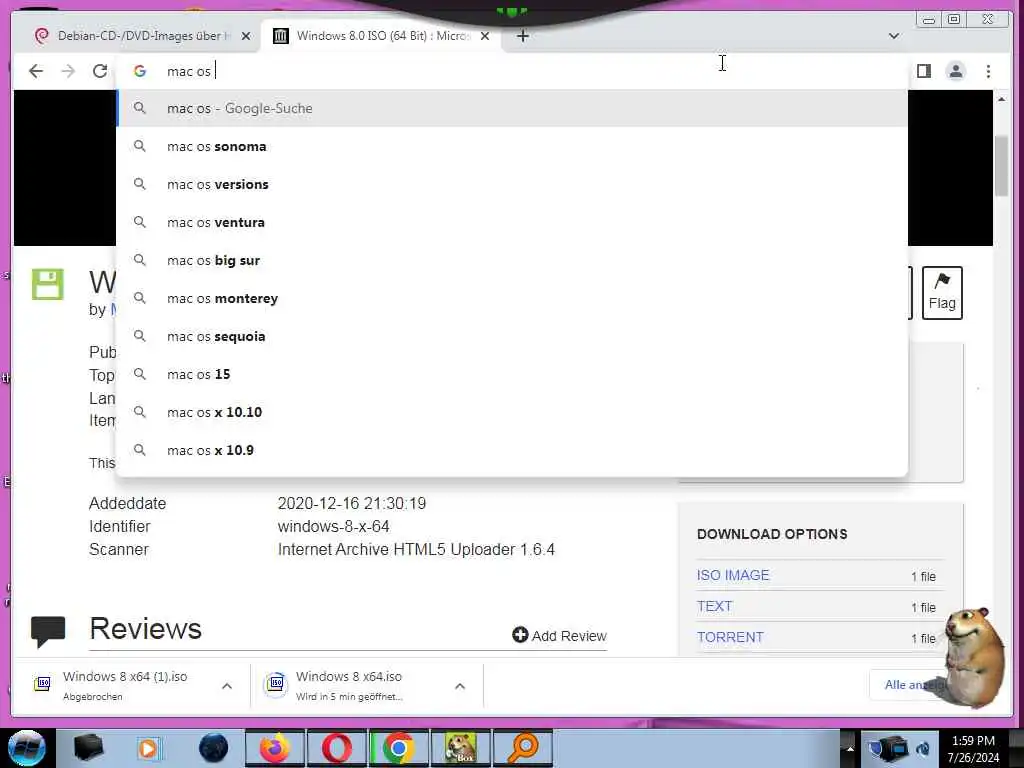Reload the current page
Screen dimensions: 1024x768
click(100, 71)
